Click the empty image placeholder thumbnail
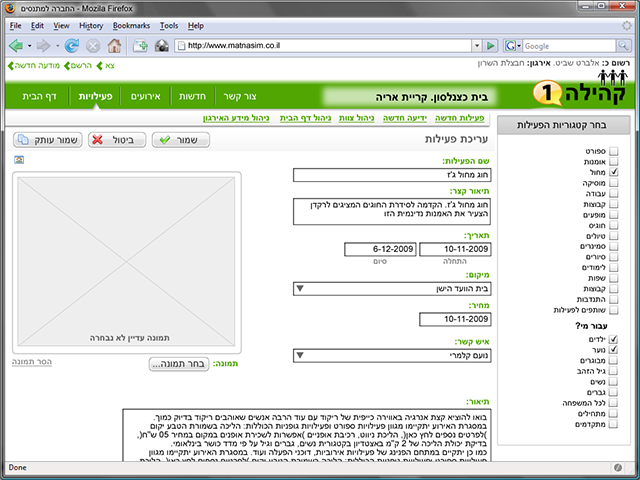This screenshot has width=640, height=480. [127, 262]
